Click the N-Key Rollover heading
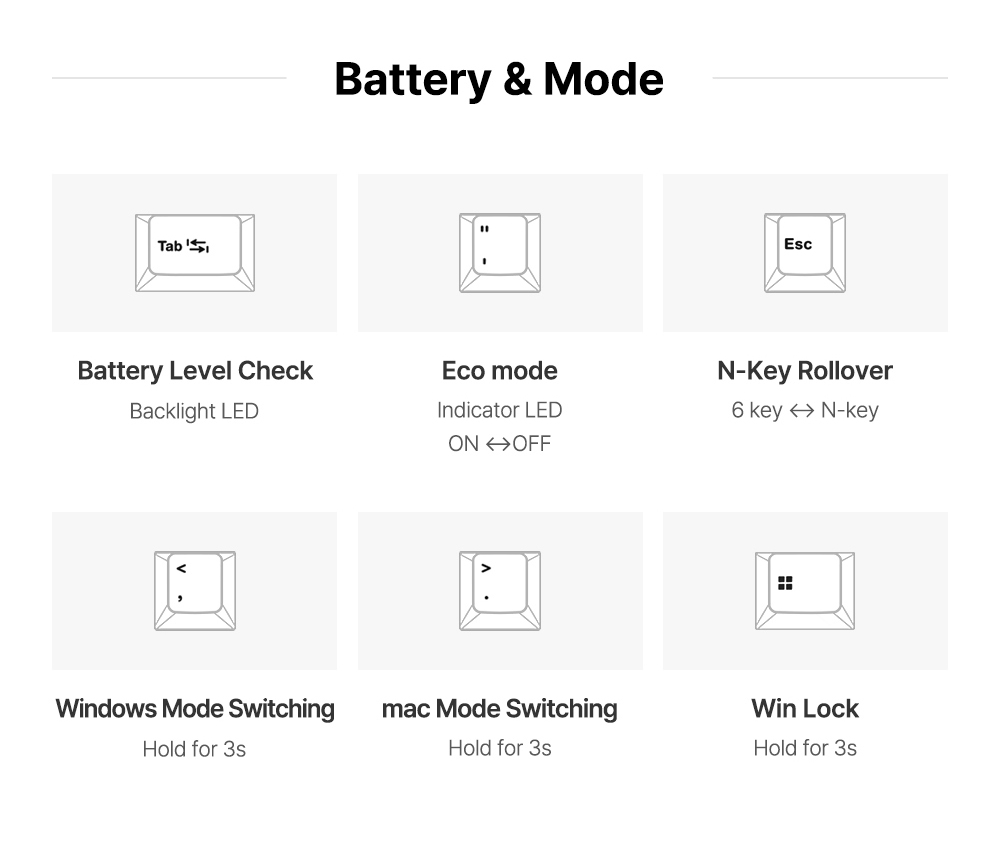 (805, 371)
